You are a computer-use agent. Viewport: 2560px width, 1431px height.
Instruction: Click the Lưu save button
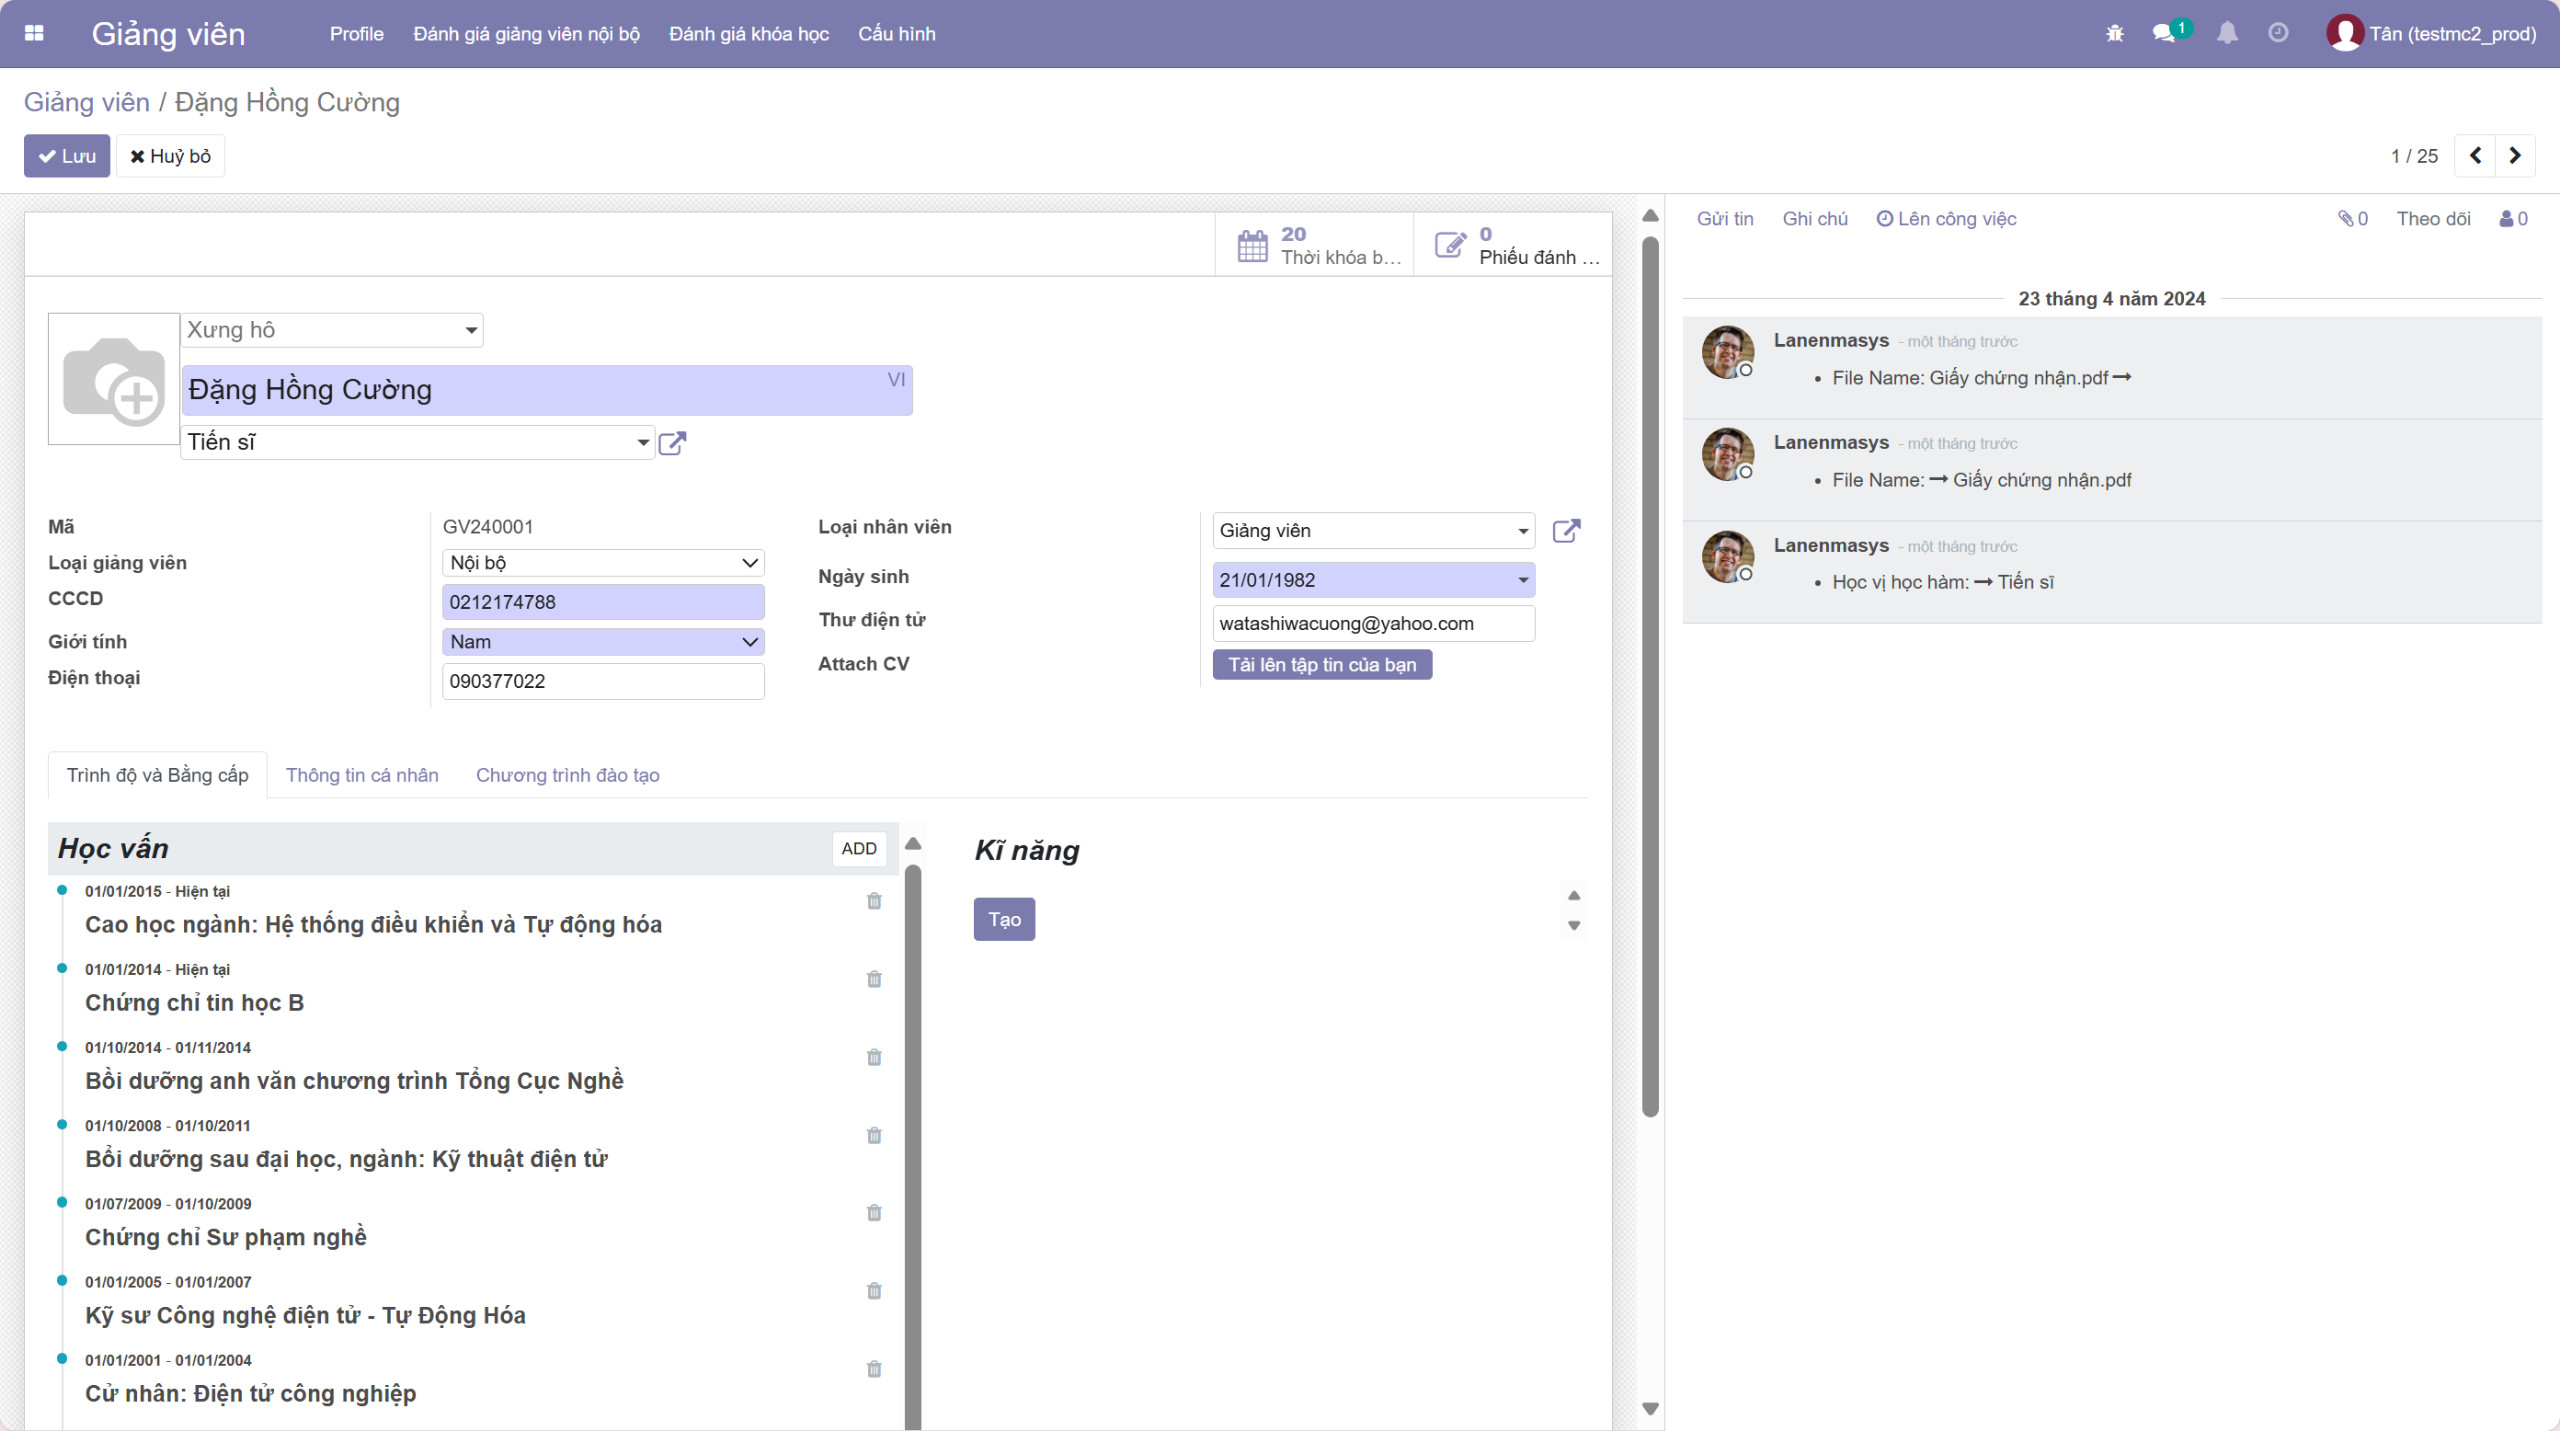click(x=67, y=156)
